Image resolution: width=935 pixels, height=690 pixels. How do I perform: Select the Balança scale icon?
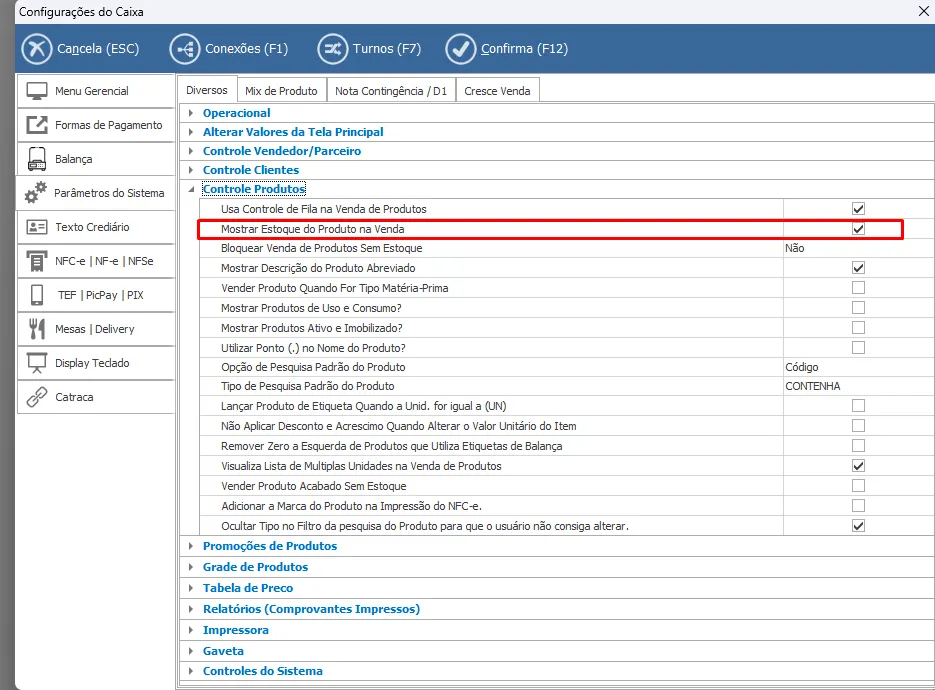pyautogui.click(x=37, y=159)
